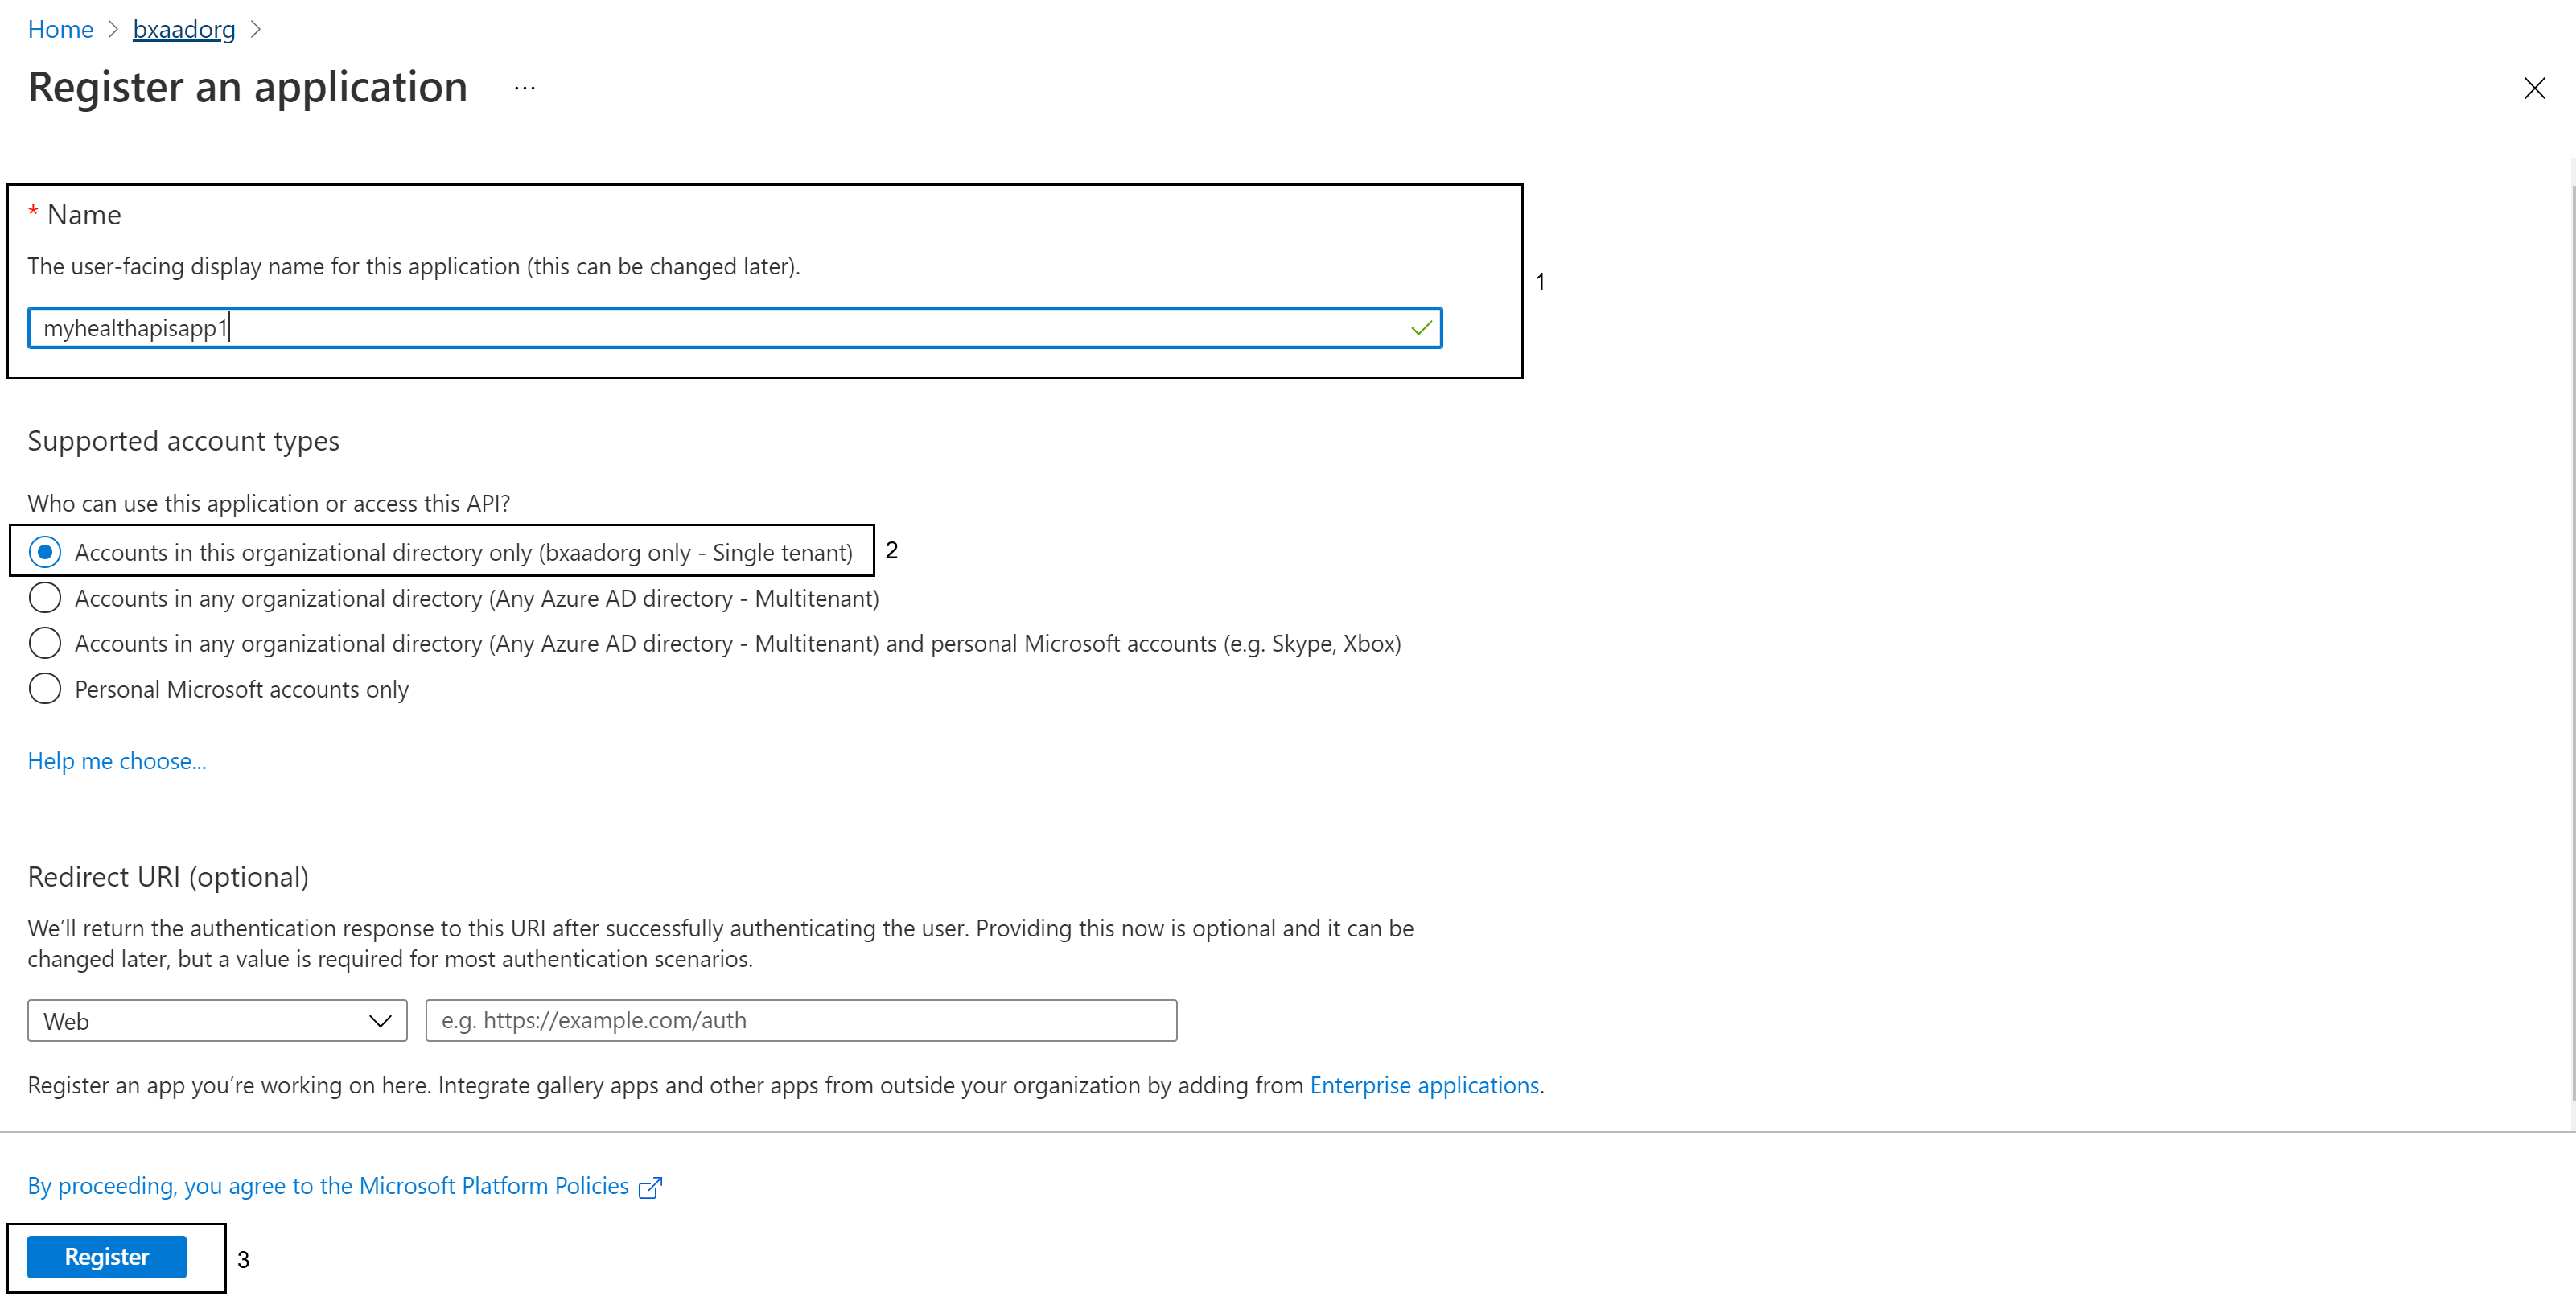This screenshot has width=2576, height=1309.
Task: Select Personal Microsoft accounts only option
Action: (x=219, y=689)
